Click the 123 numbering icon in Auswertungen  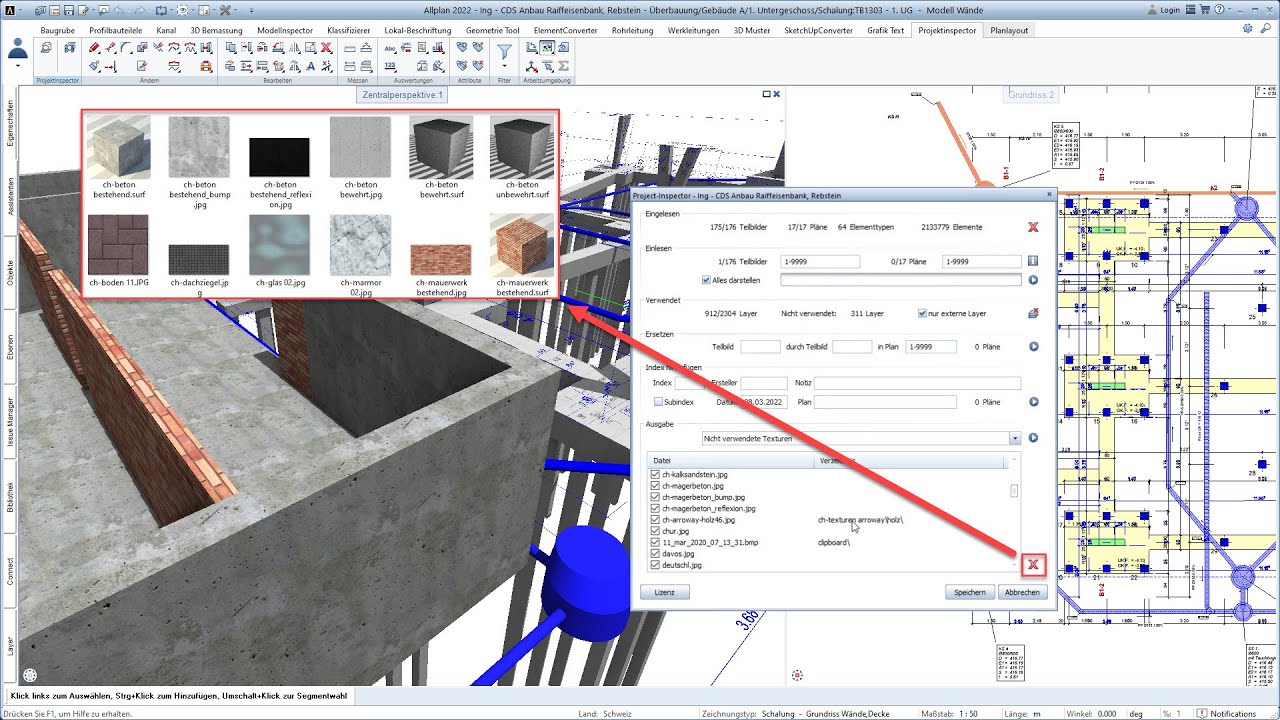[x=390, y=66]
